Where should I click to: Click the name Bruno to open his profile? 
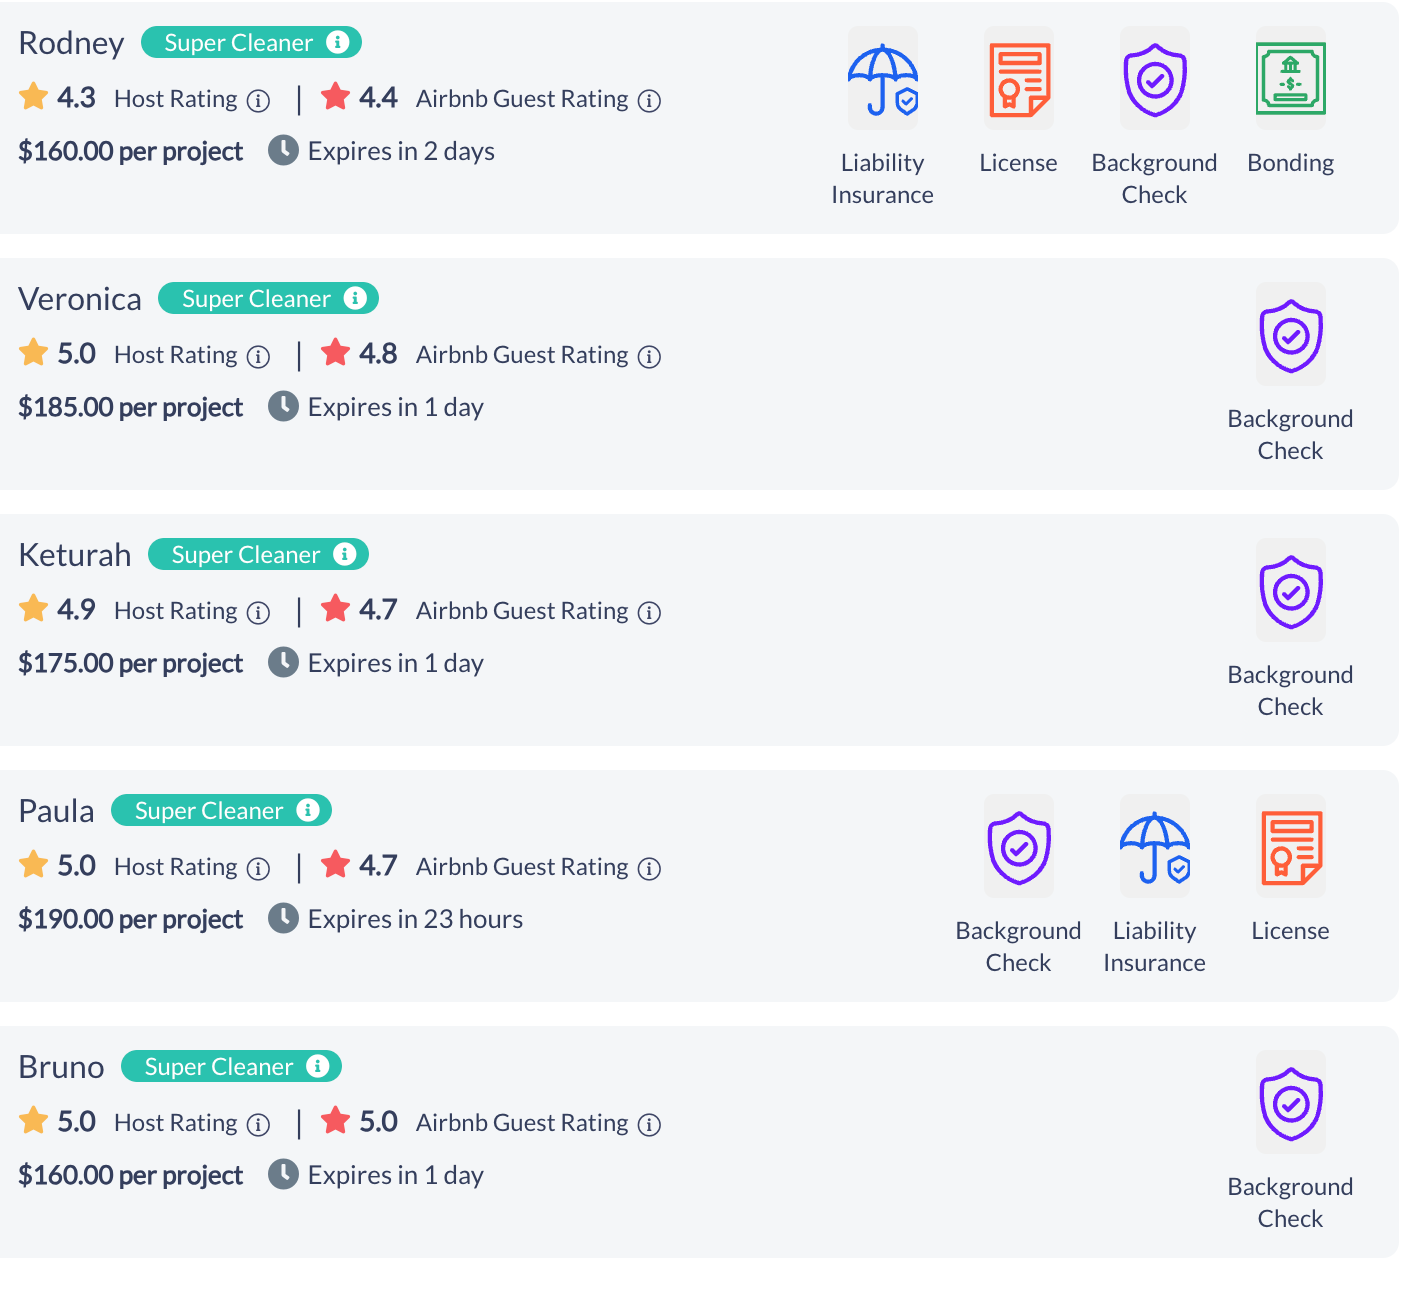click(x=61, y=1067)
